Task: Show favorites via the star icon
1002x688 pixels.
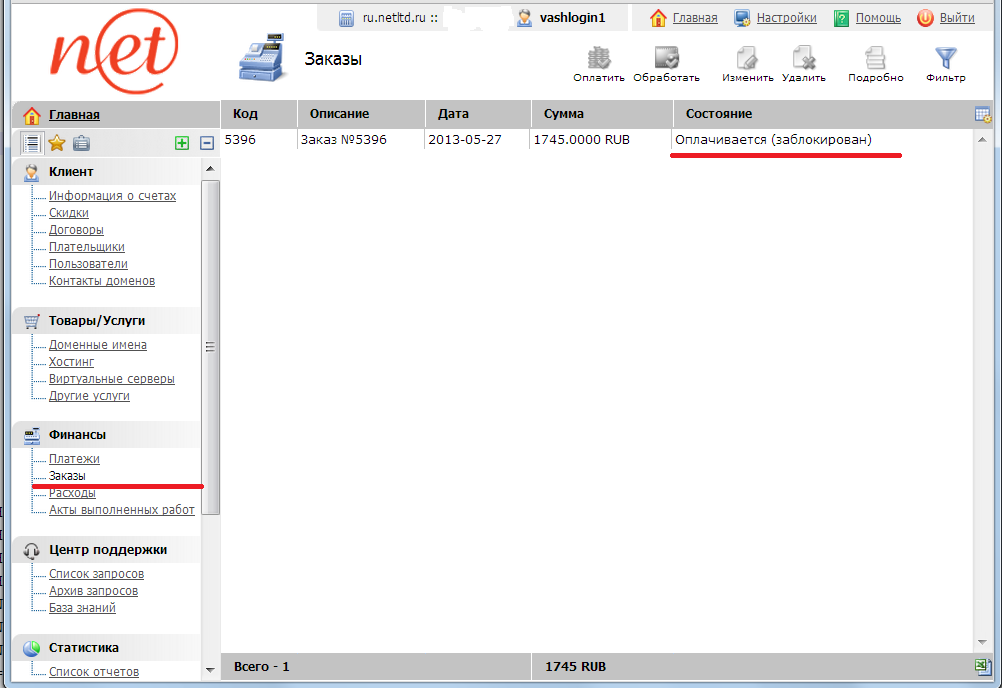Action: (x=57, y=143)
